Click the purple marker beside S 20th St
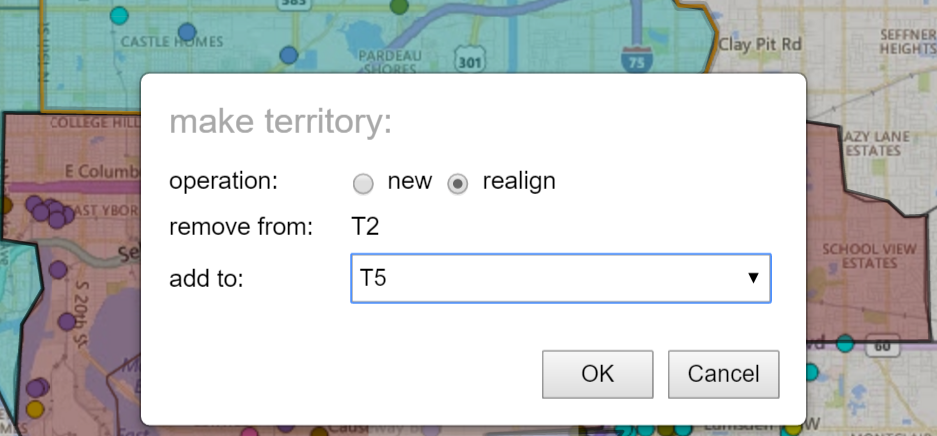937x436 pixels. 67,322
